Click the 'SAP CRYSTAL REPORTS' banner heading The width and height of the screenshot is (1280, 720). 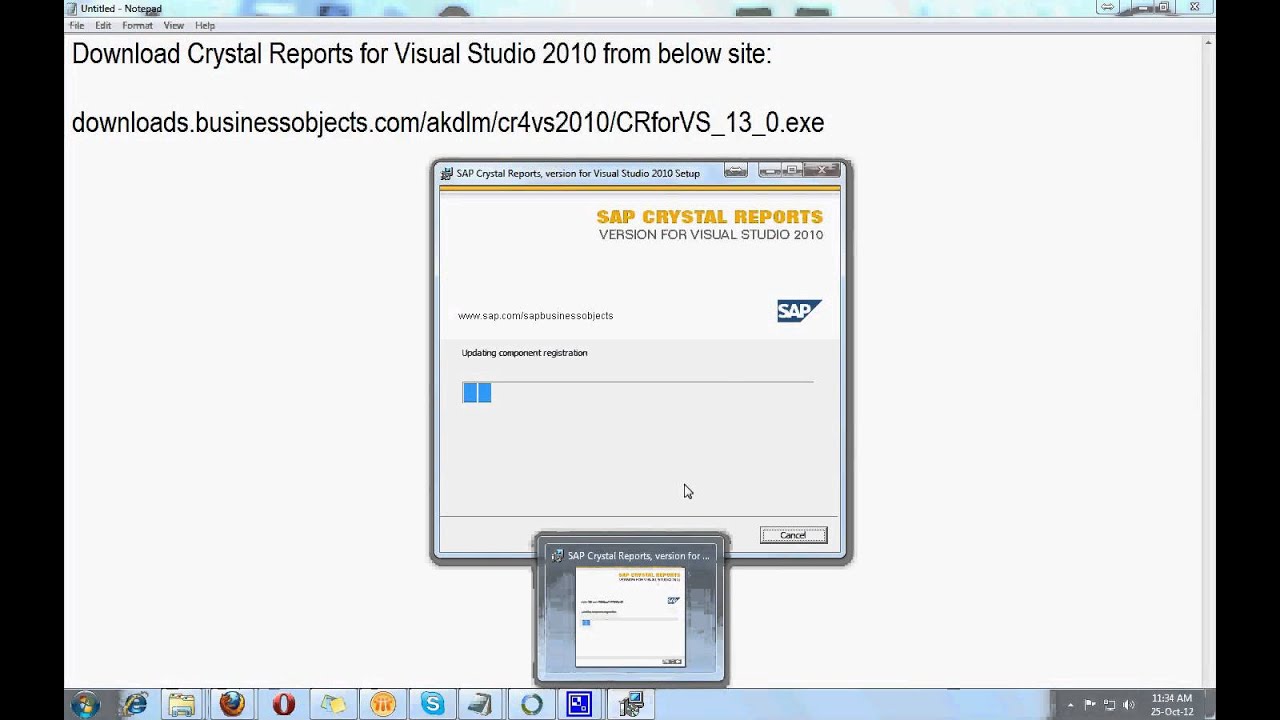tap(709, 217)
